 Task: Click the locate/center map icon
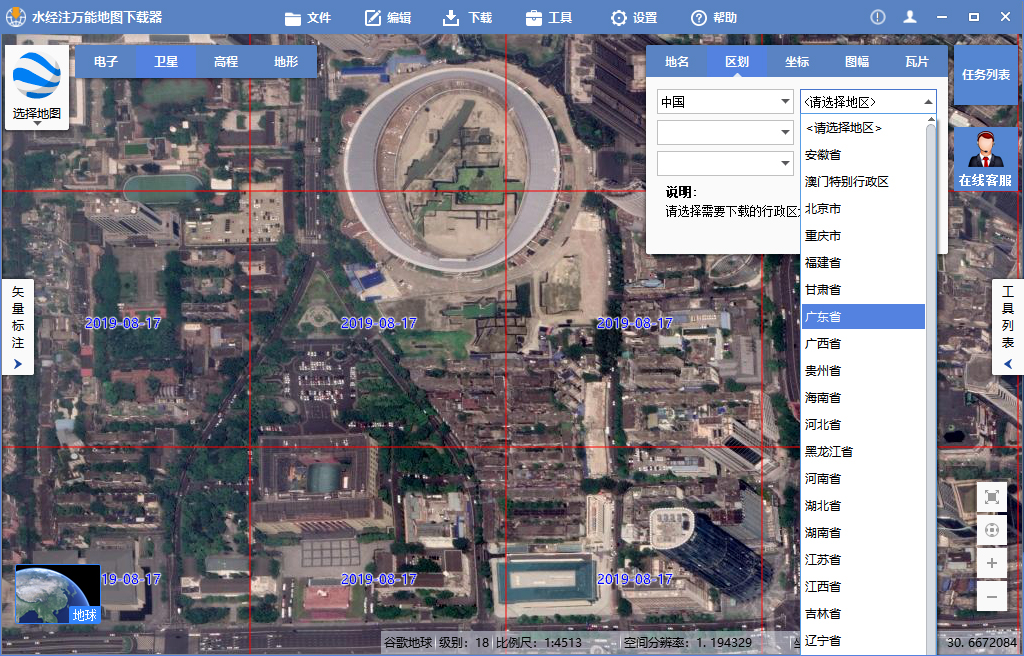pyautogui.click(x=991, y=530)
